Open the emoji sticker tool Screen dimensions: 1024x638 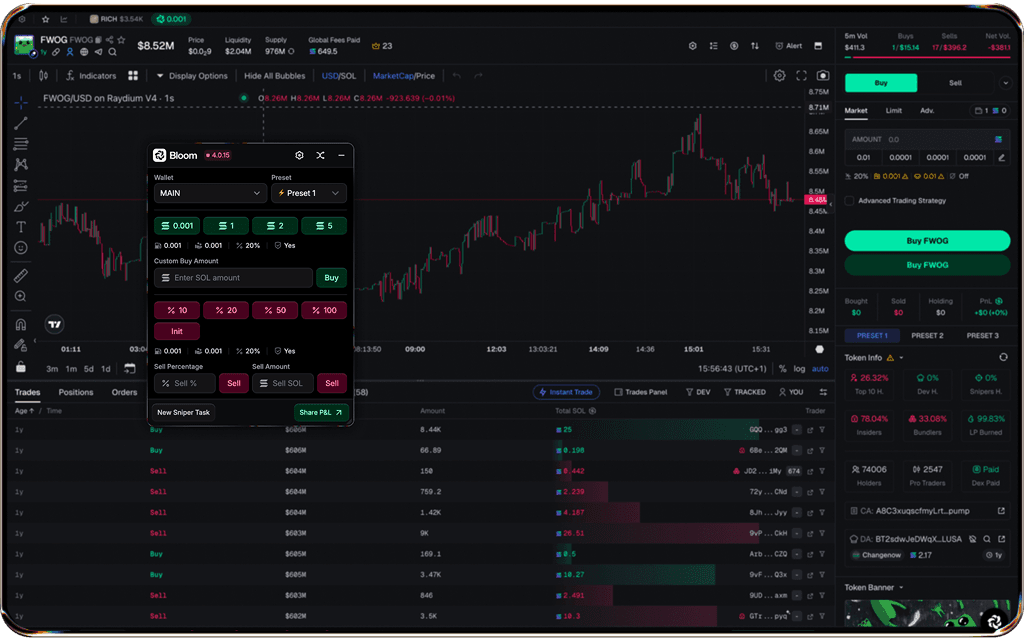(x=21, y=248)
